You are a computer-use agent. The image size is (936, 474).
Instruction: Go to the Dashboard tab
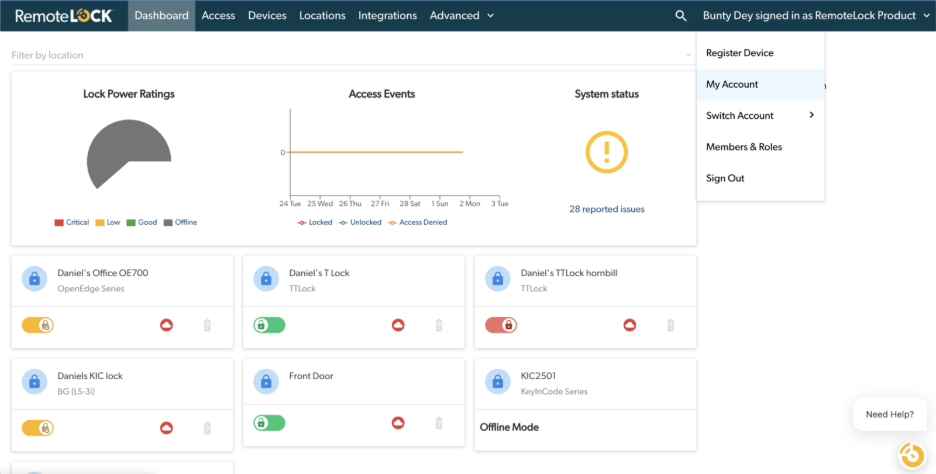click(161, 16)
